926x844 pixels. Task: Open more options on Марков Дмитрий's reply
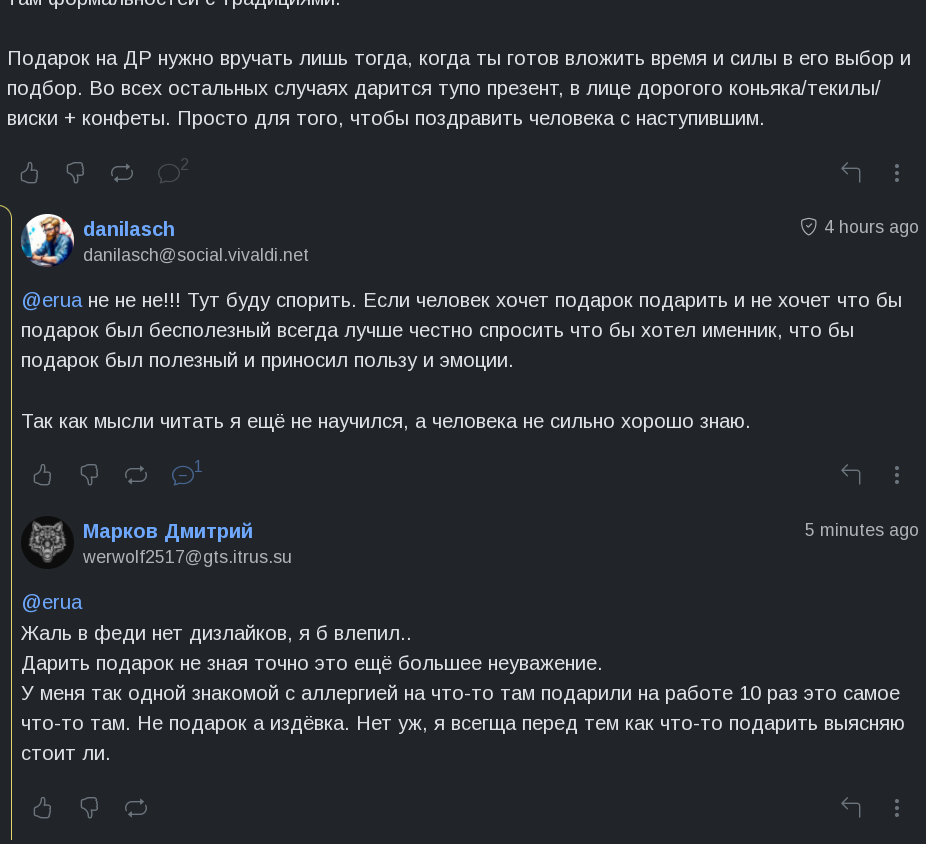click(897, 807)
